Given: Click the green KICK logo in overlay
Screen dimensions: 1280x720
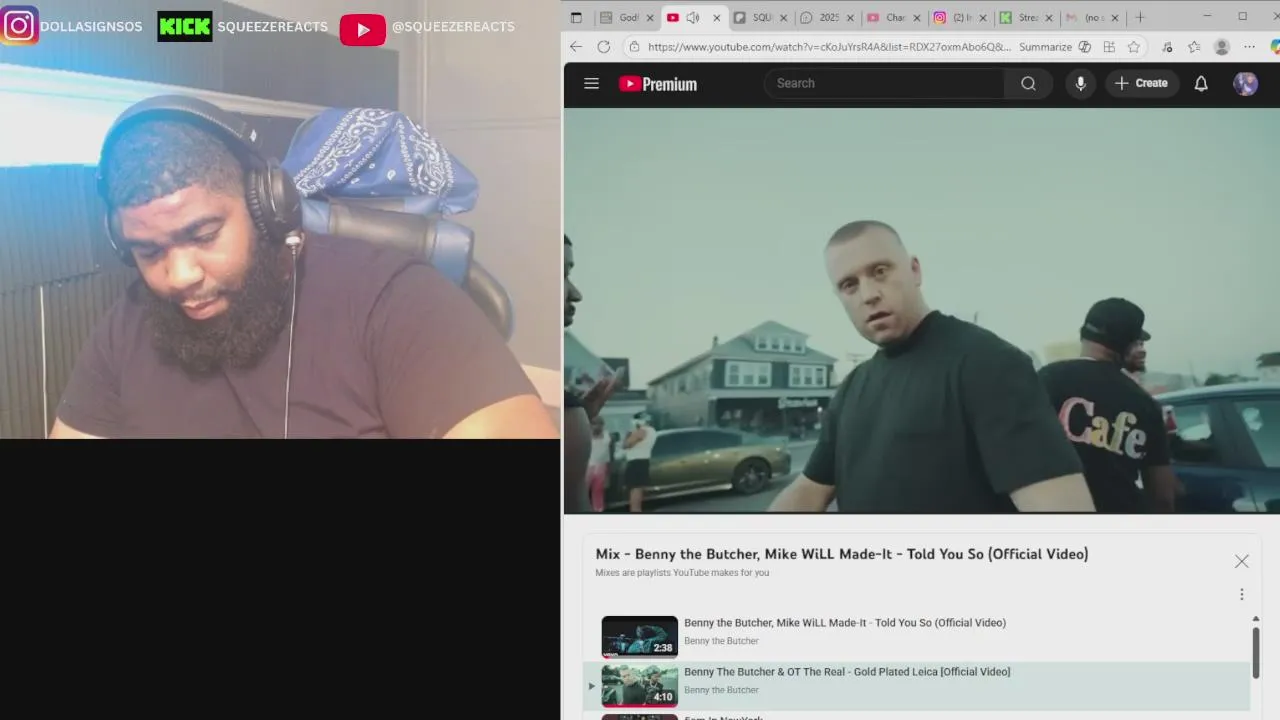Looking at the screenshot, I should click(185, 26).
